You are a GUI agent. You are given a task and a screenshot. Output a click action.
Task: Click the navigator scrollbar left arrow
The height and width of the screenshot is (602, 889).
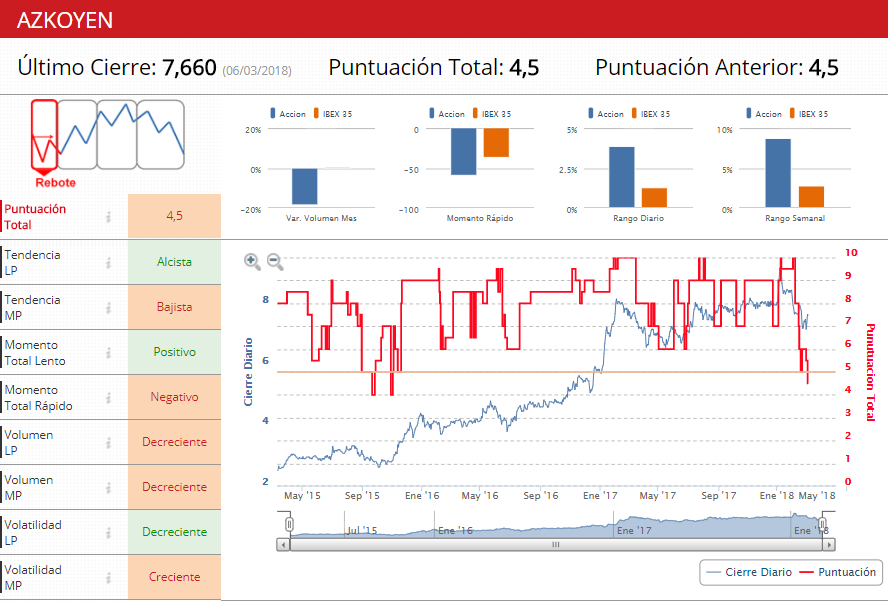point(283,545)
